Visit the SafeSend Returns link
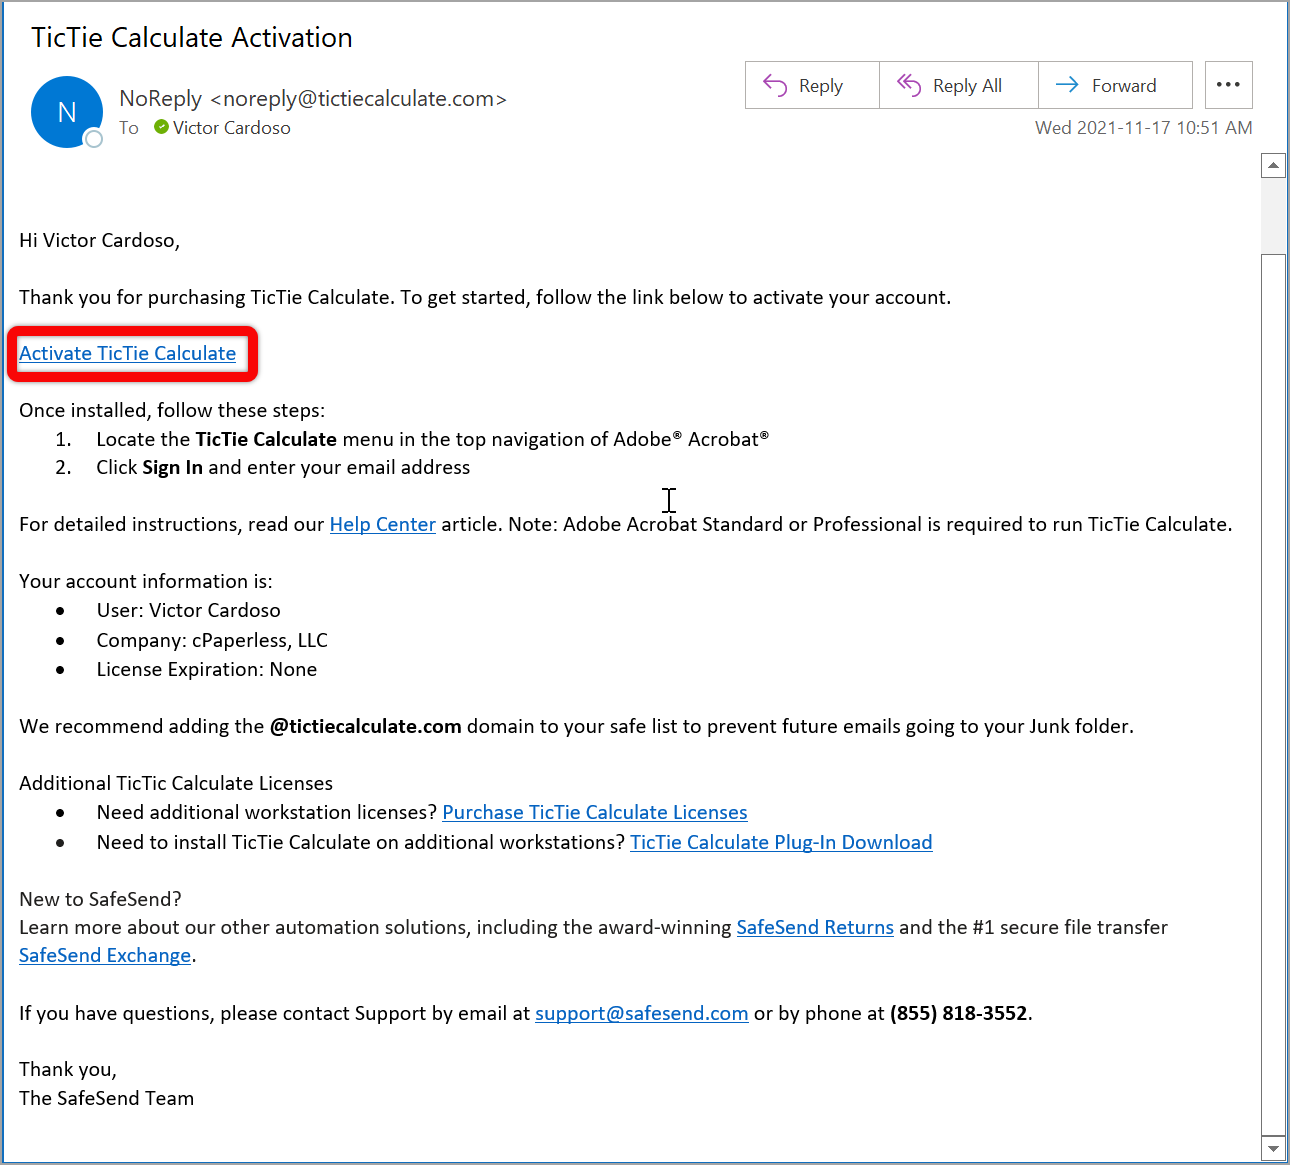The image size is (1290, 1165). click(x=815, y=927)
